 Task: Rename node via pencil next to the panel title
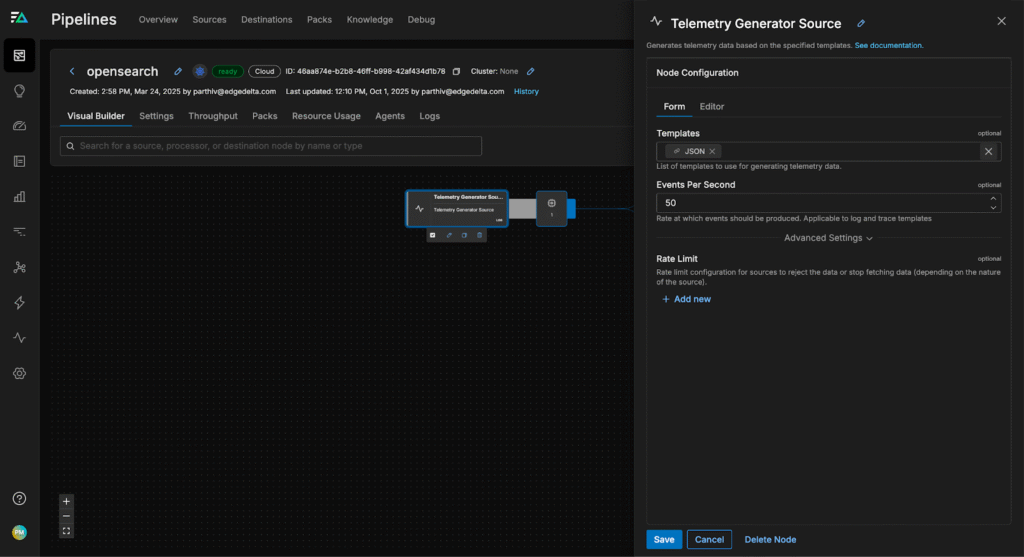click(861, 23)
